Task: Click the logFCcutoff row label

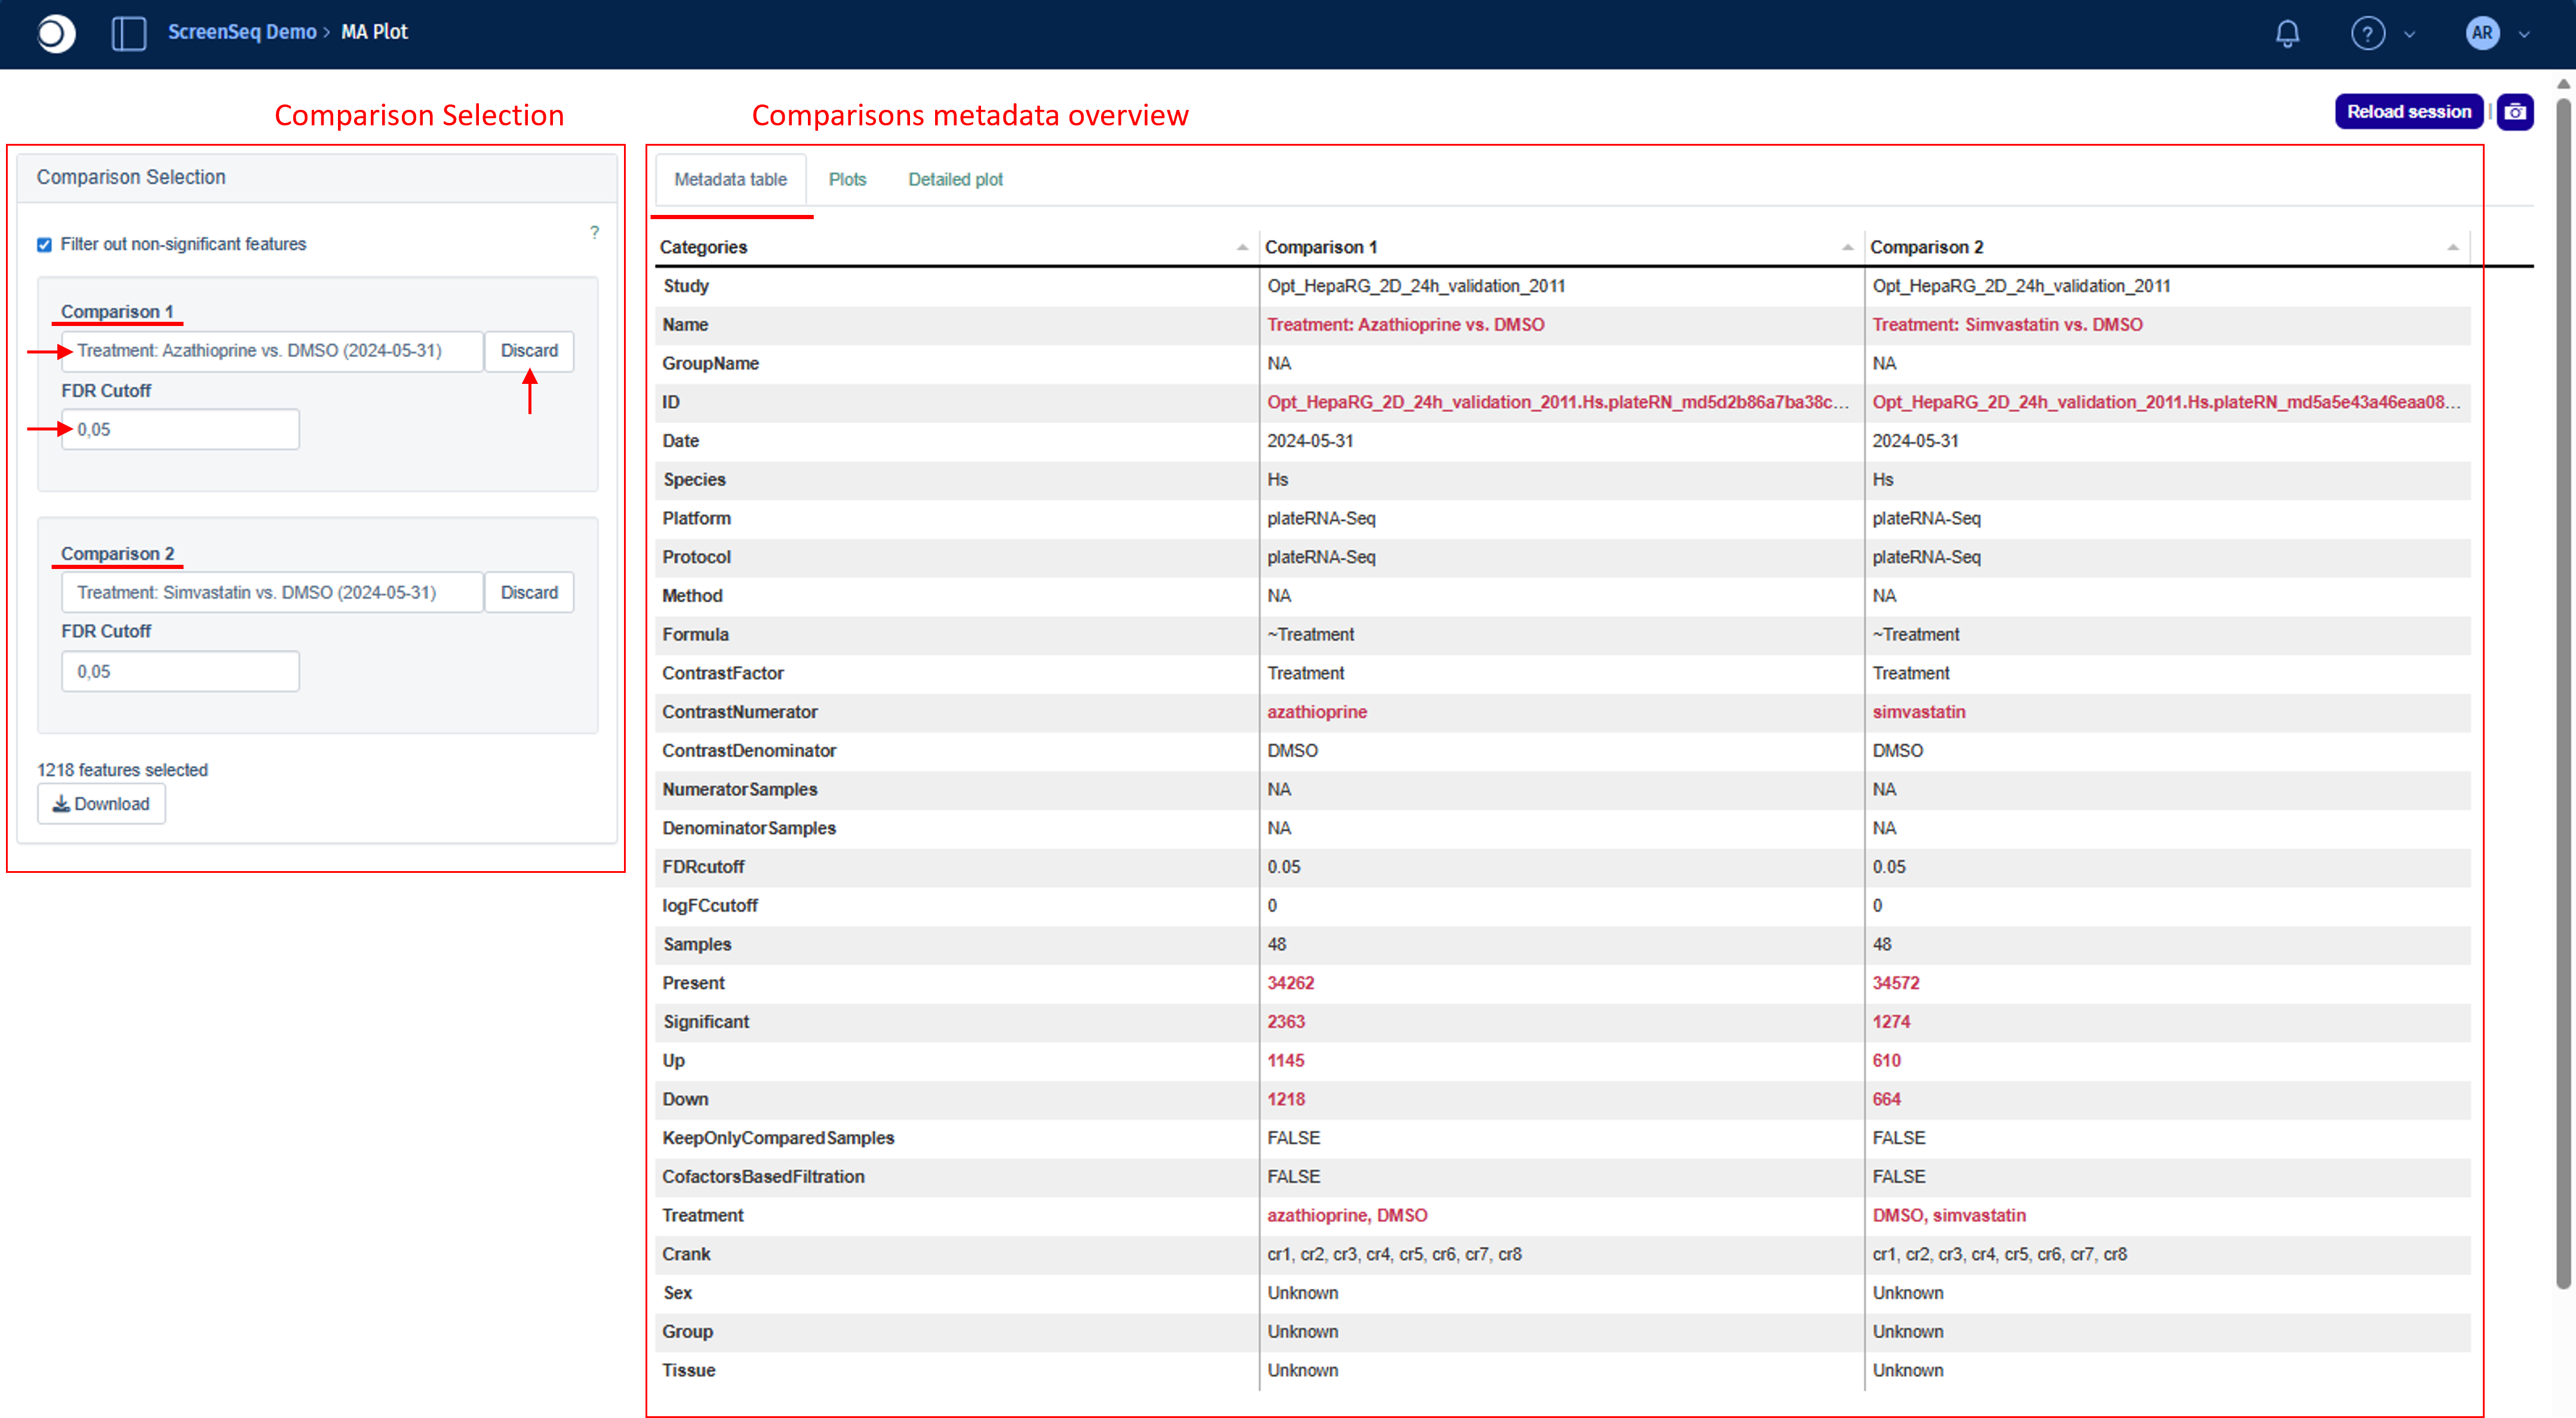Action: tap(709, 906)
